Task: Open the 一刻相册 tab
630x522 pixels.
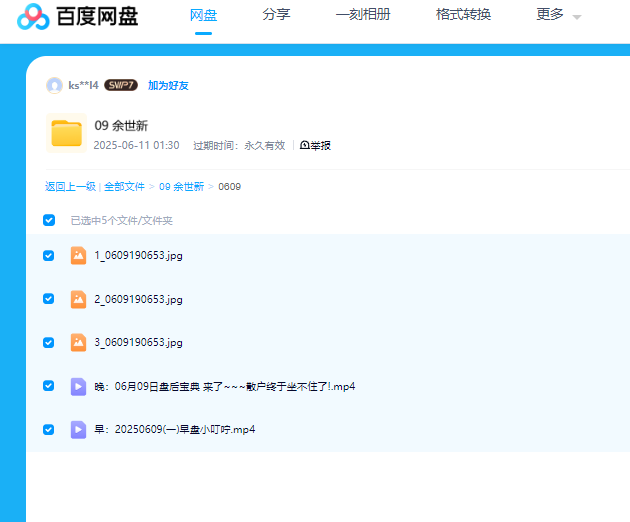Action: pyautogui.click(x=362, y=15)
